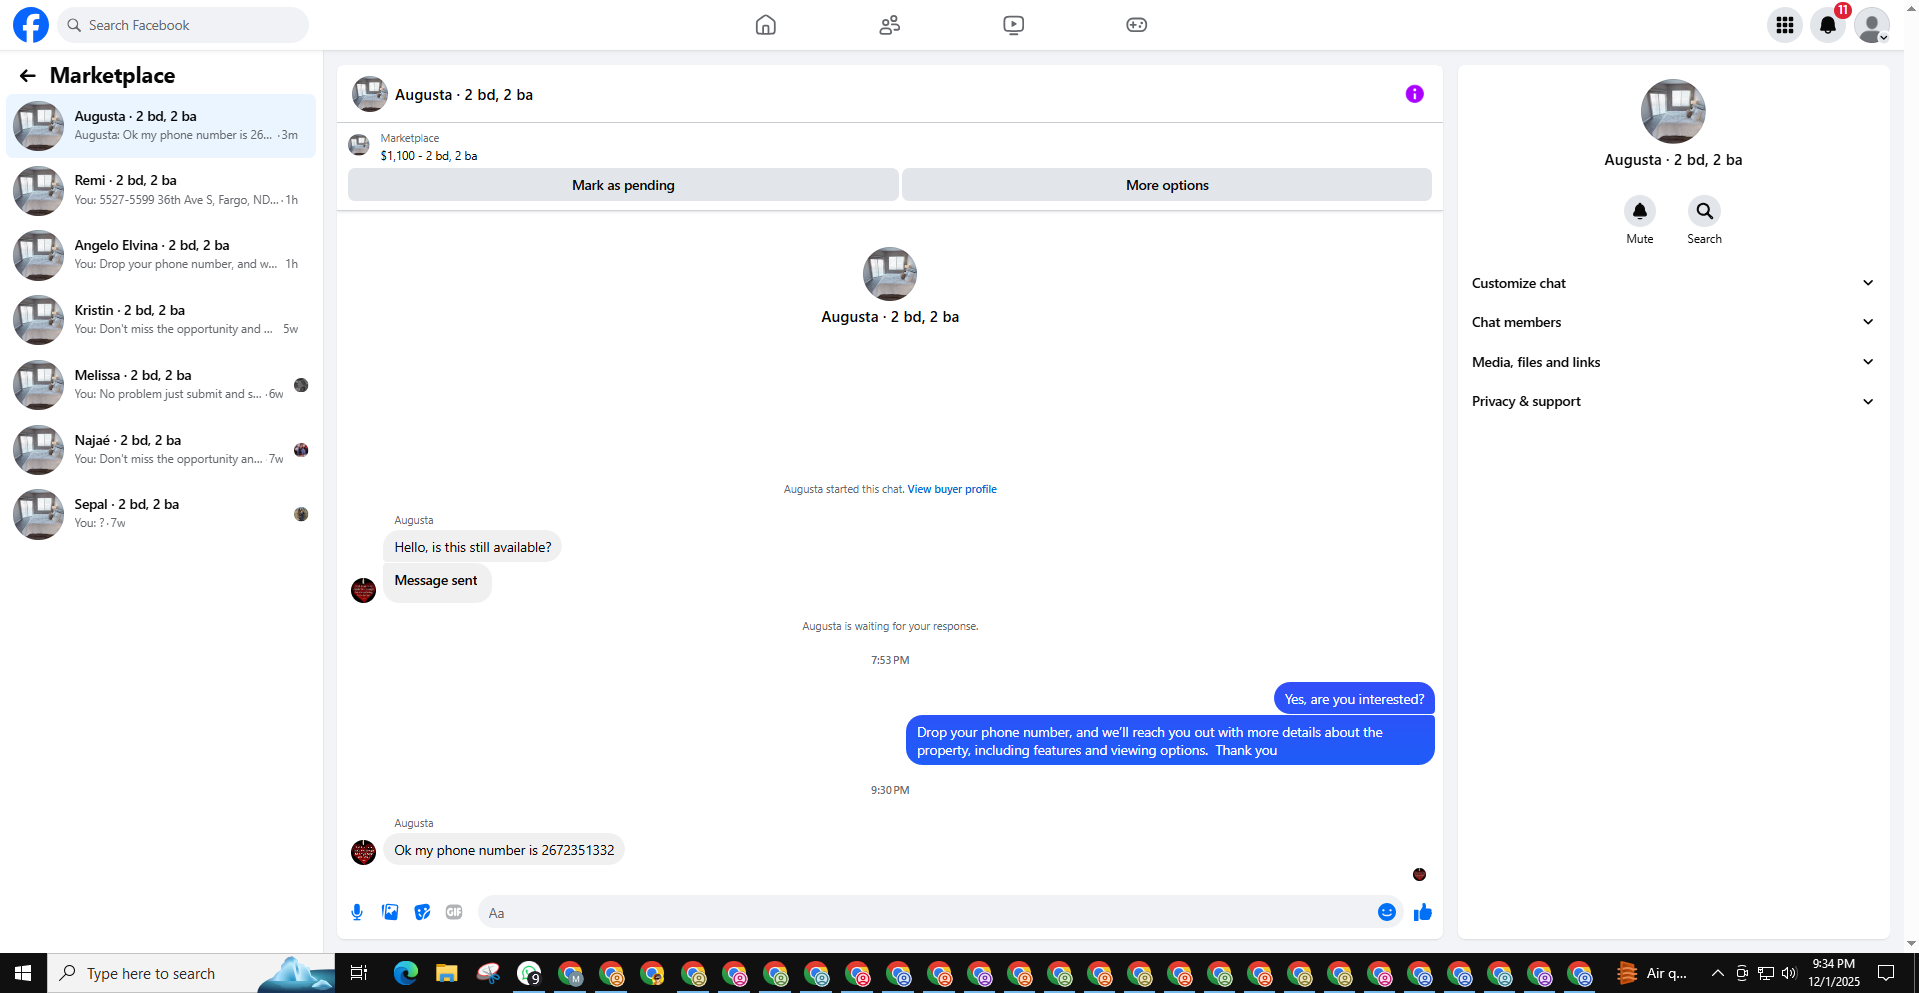Image resolution: width=1919 pixels, height=993 pixels.
Task: Click 'Augusta is waiting for your response.' text
Action: click(x=890, y=626)
